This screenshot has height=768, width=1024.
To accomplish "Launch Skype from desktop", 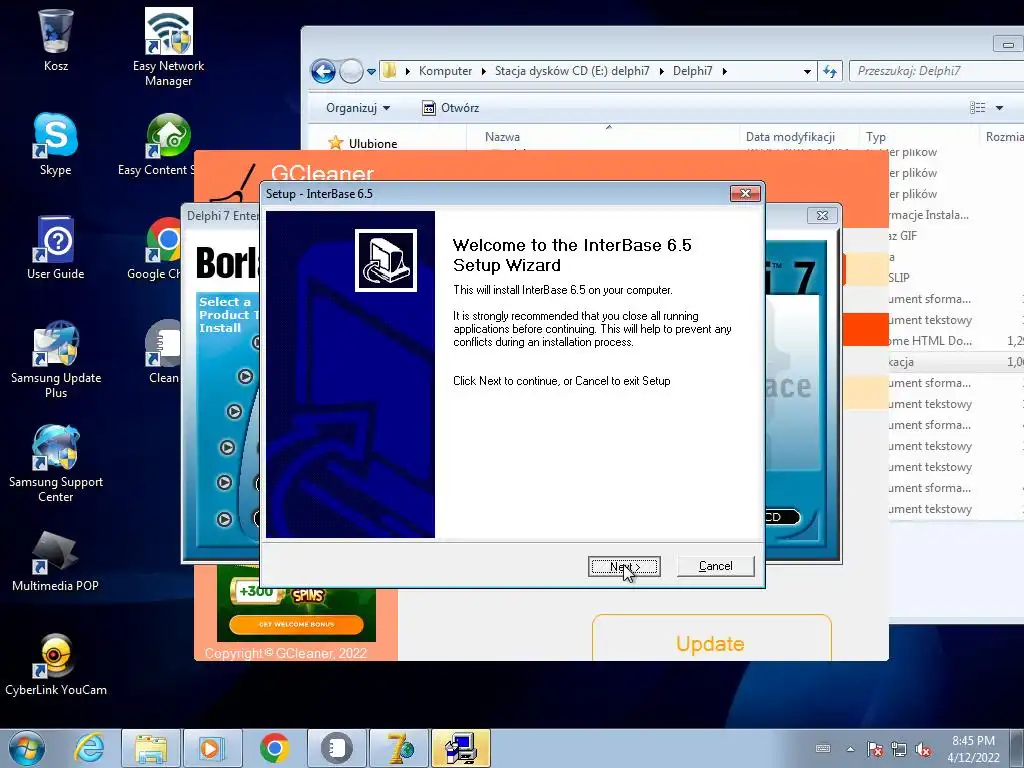I will coord(56,144).
